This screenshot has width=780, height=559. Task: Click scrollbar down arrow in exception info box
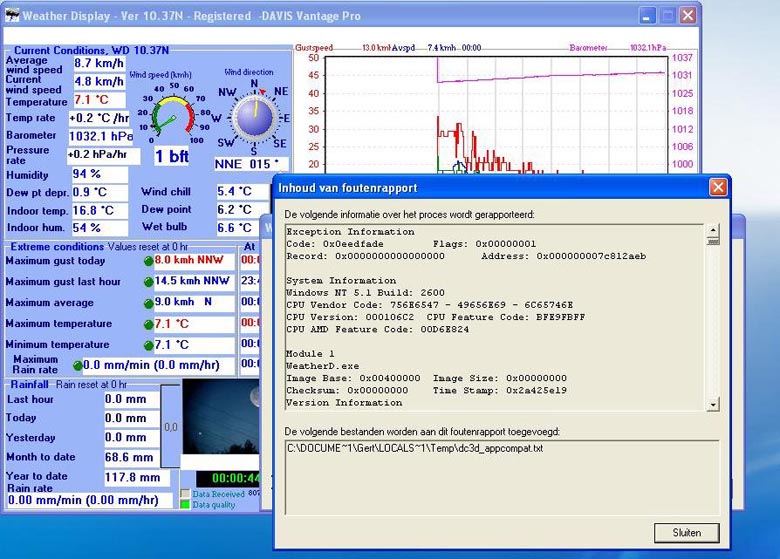713,404
